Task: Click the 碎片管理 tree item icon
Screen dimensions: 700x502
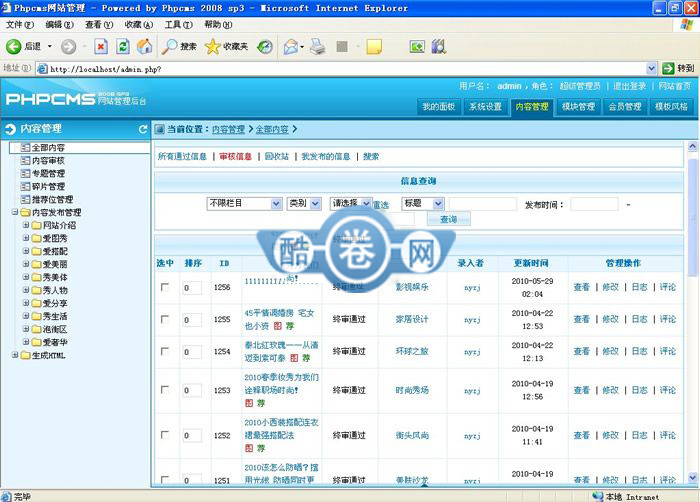Action: (x=25, y=186)
